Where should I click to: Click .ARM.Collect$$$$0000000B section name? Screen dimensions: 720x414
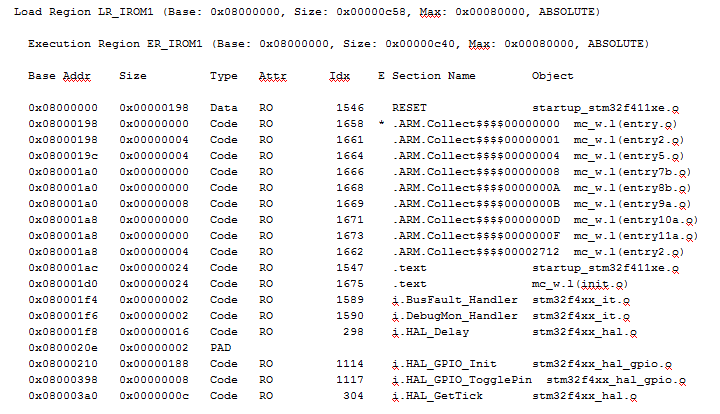[476, 204]
